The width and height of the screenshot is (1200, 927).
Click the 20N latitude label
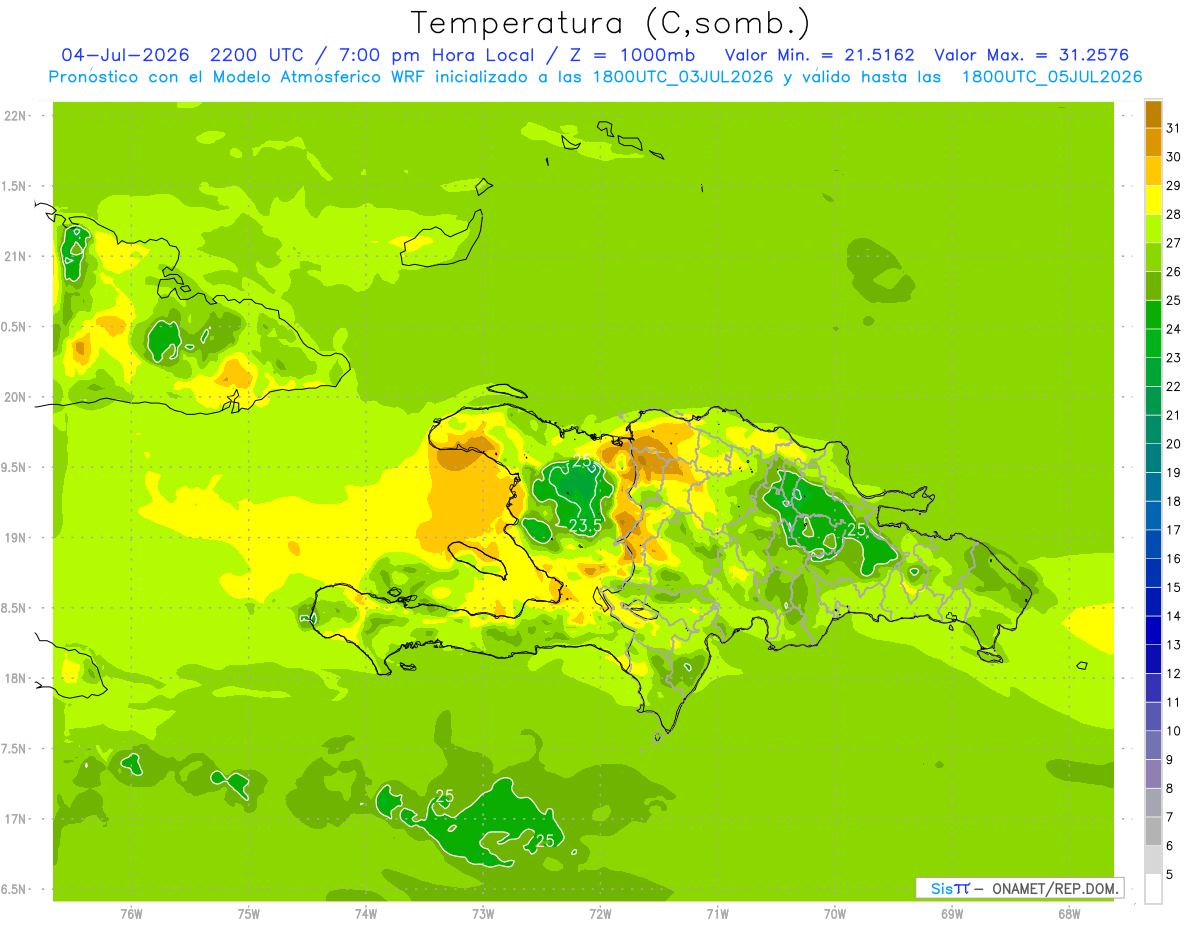[x=15, y=397]
